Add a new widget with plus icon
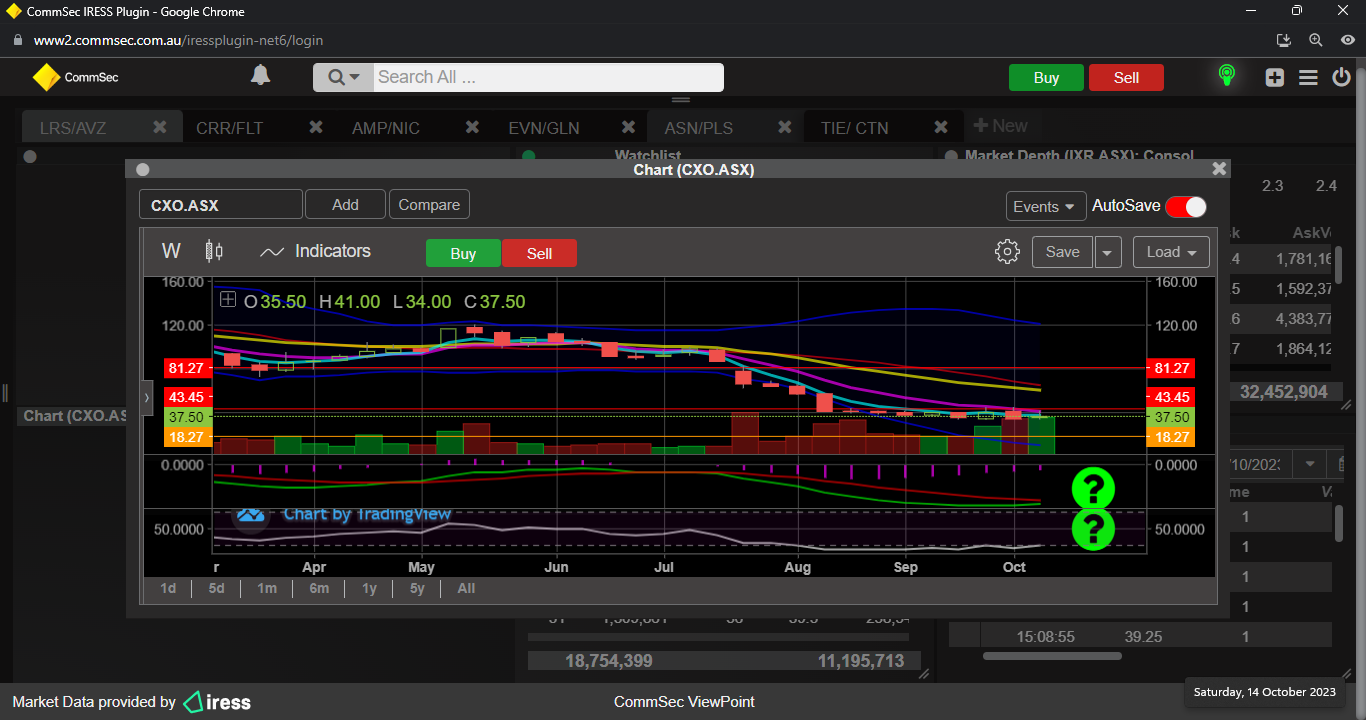This screenshot has width=1366, height=720. pyautogui.click(x=1274, y=77)
